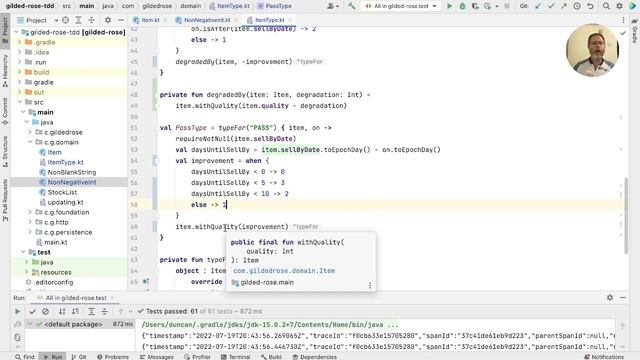640x360 pixels.
Task: Click the Run with Profiler icon
Action: pyautogui.click(x=488, y=6)
